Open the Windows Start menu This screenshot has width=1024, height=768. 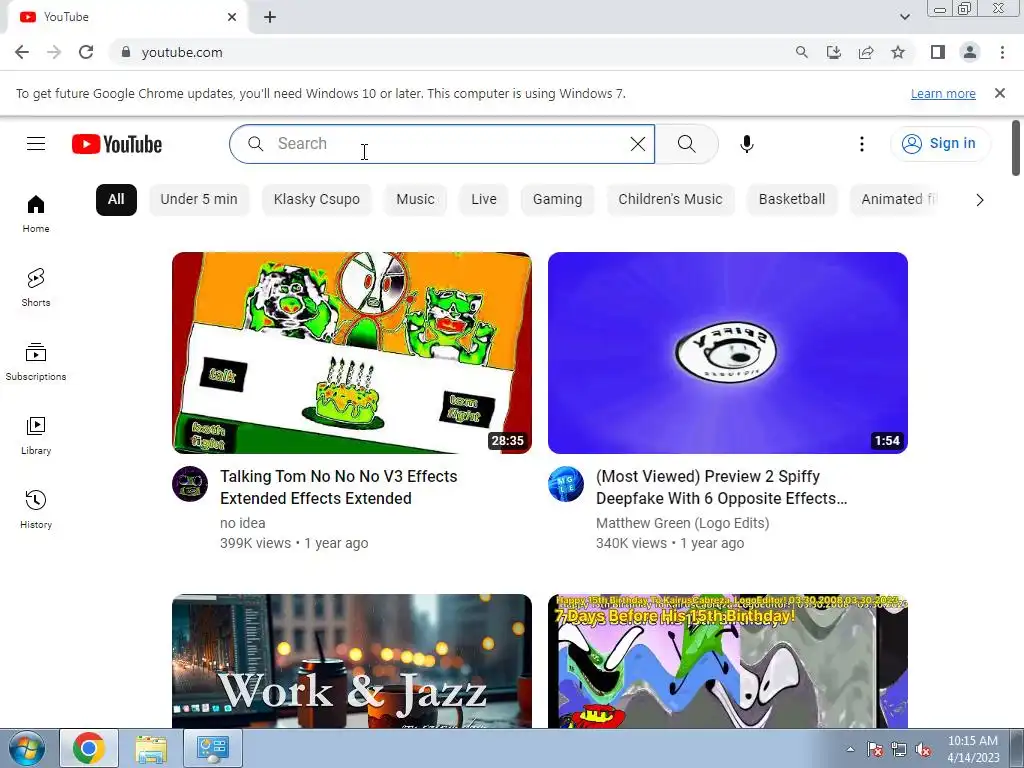point(26,748)
